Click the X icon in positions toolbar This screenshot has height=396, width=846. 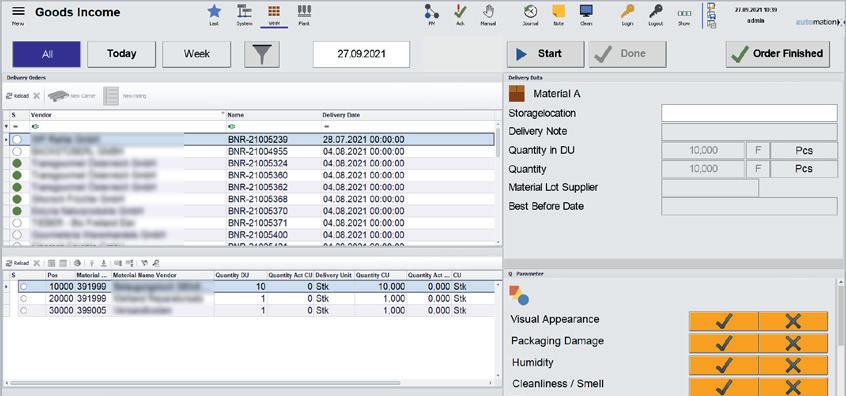pyautogui.click(x=37, y=263)
